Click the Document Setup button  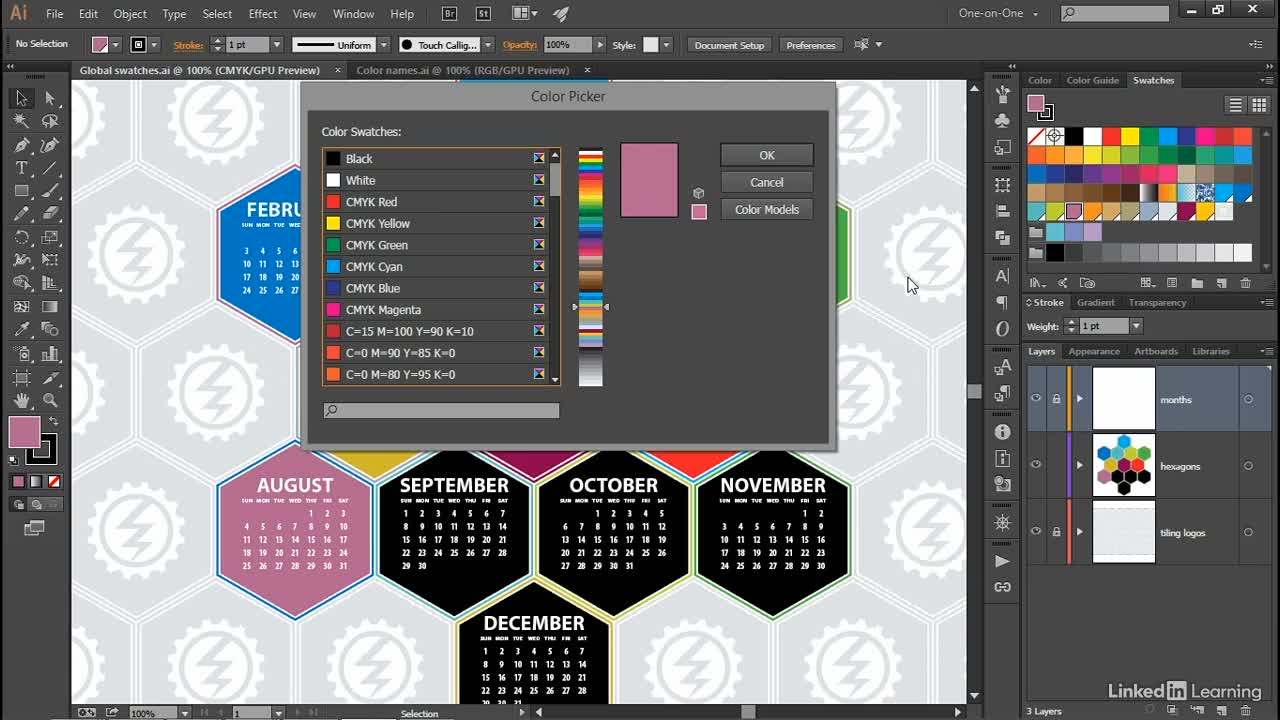coord(729,45)
